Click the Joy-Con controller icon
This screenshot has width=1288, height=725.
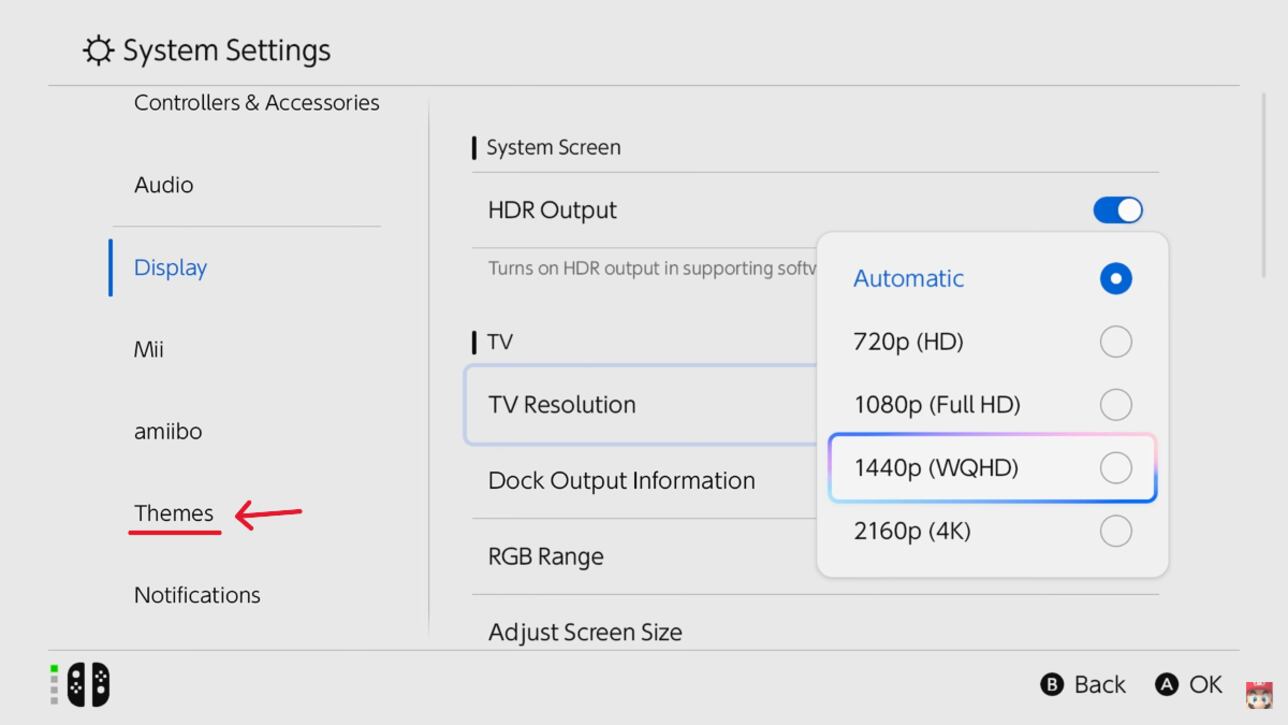click(x=88, y=685)
